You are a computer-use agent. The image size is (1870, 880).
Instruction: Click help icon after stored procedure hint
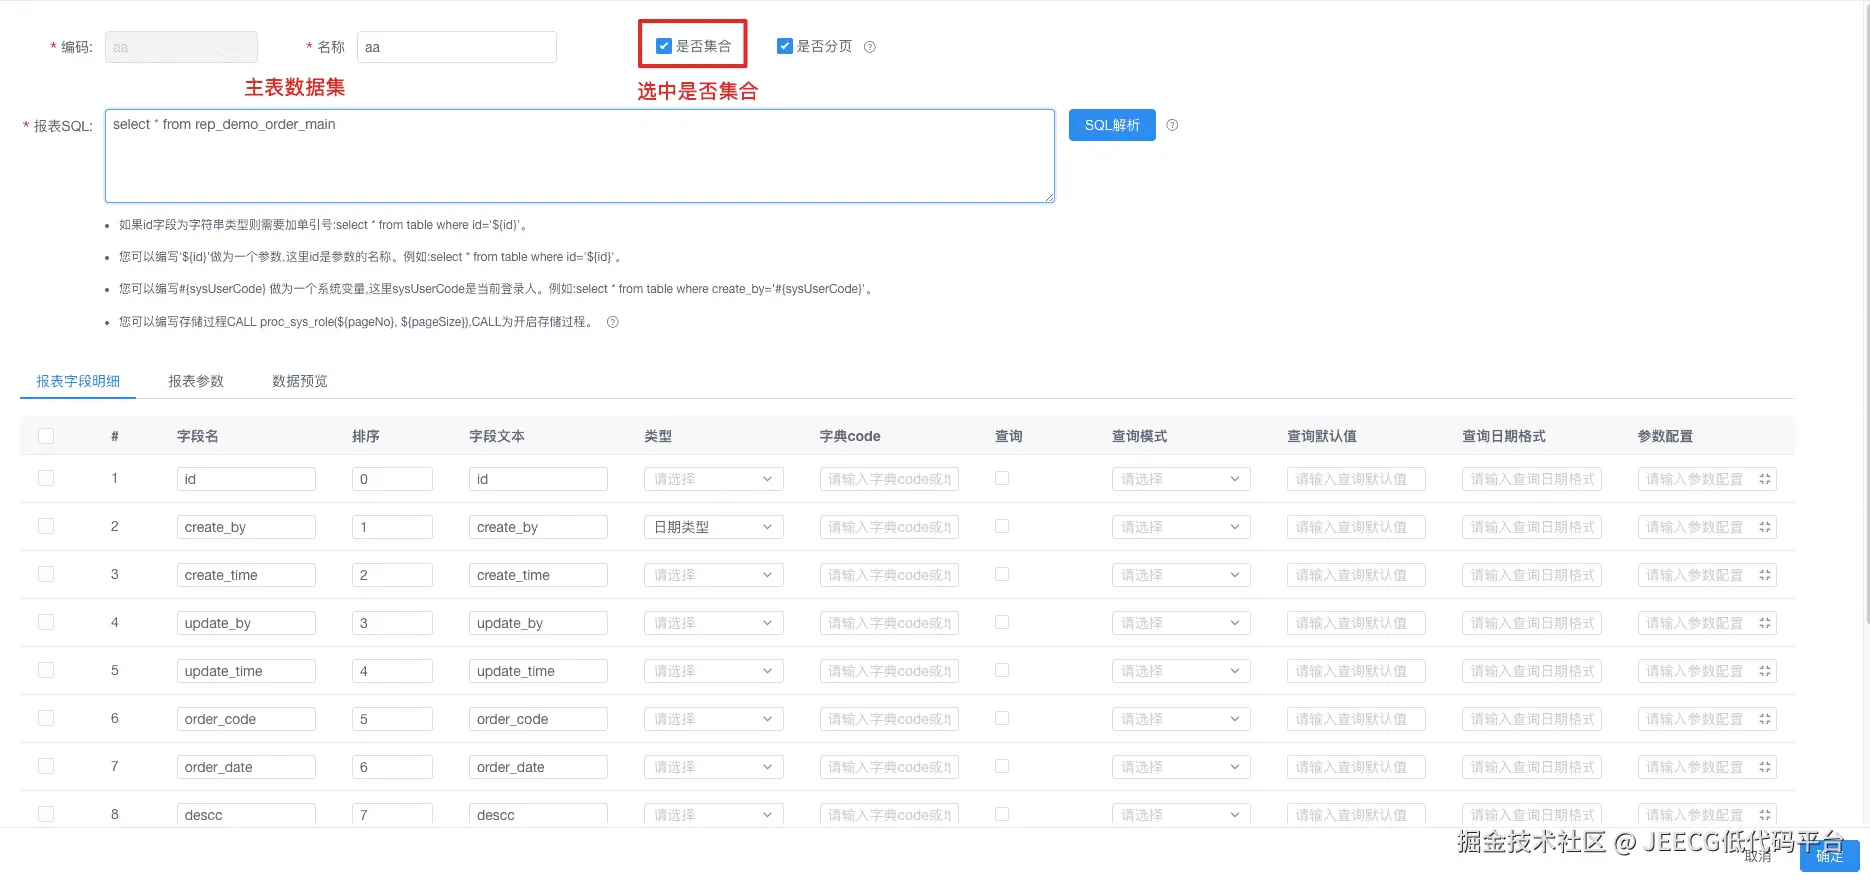tap(613, 322)
